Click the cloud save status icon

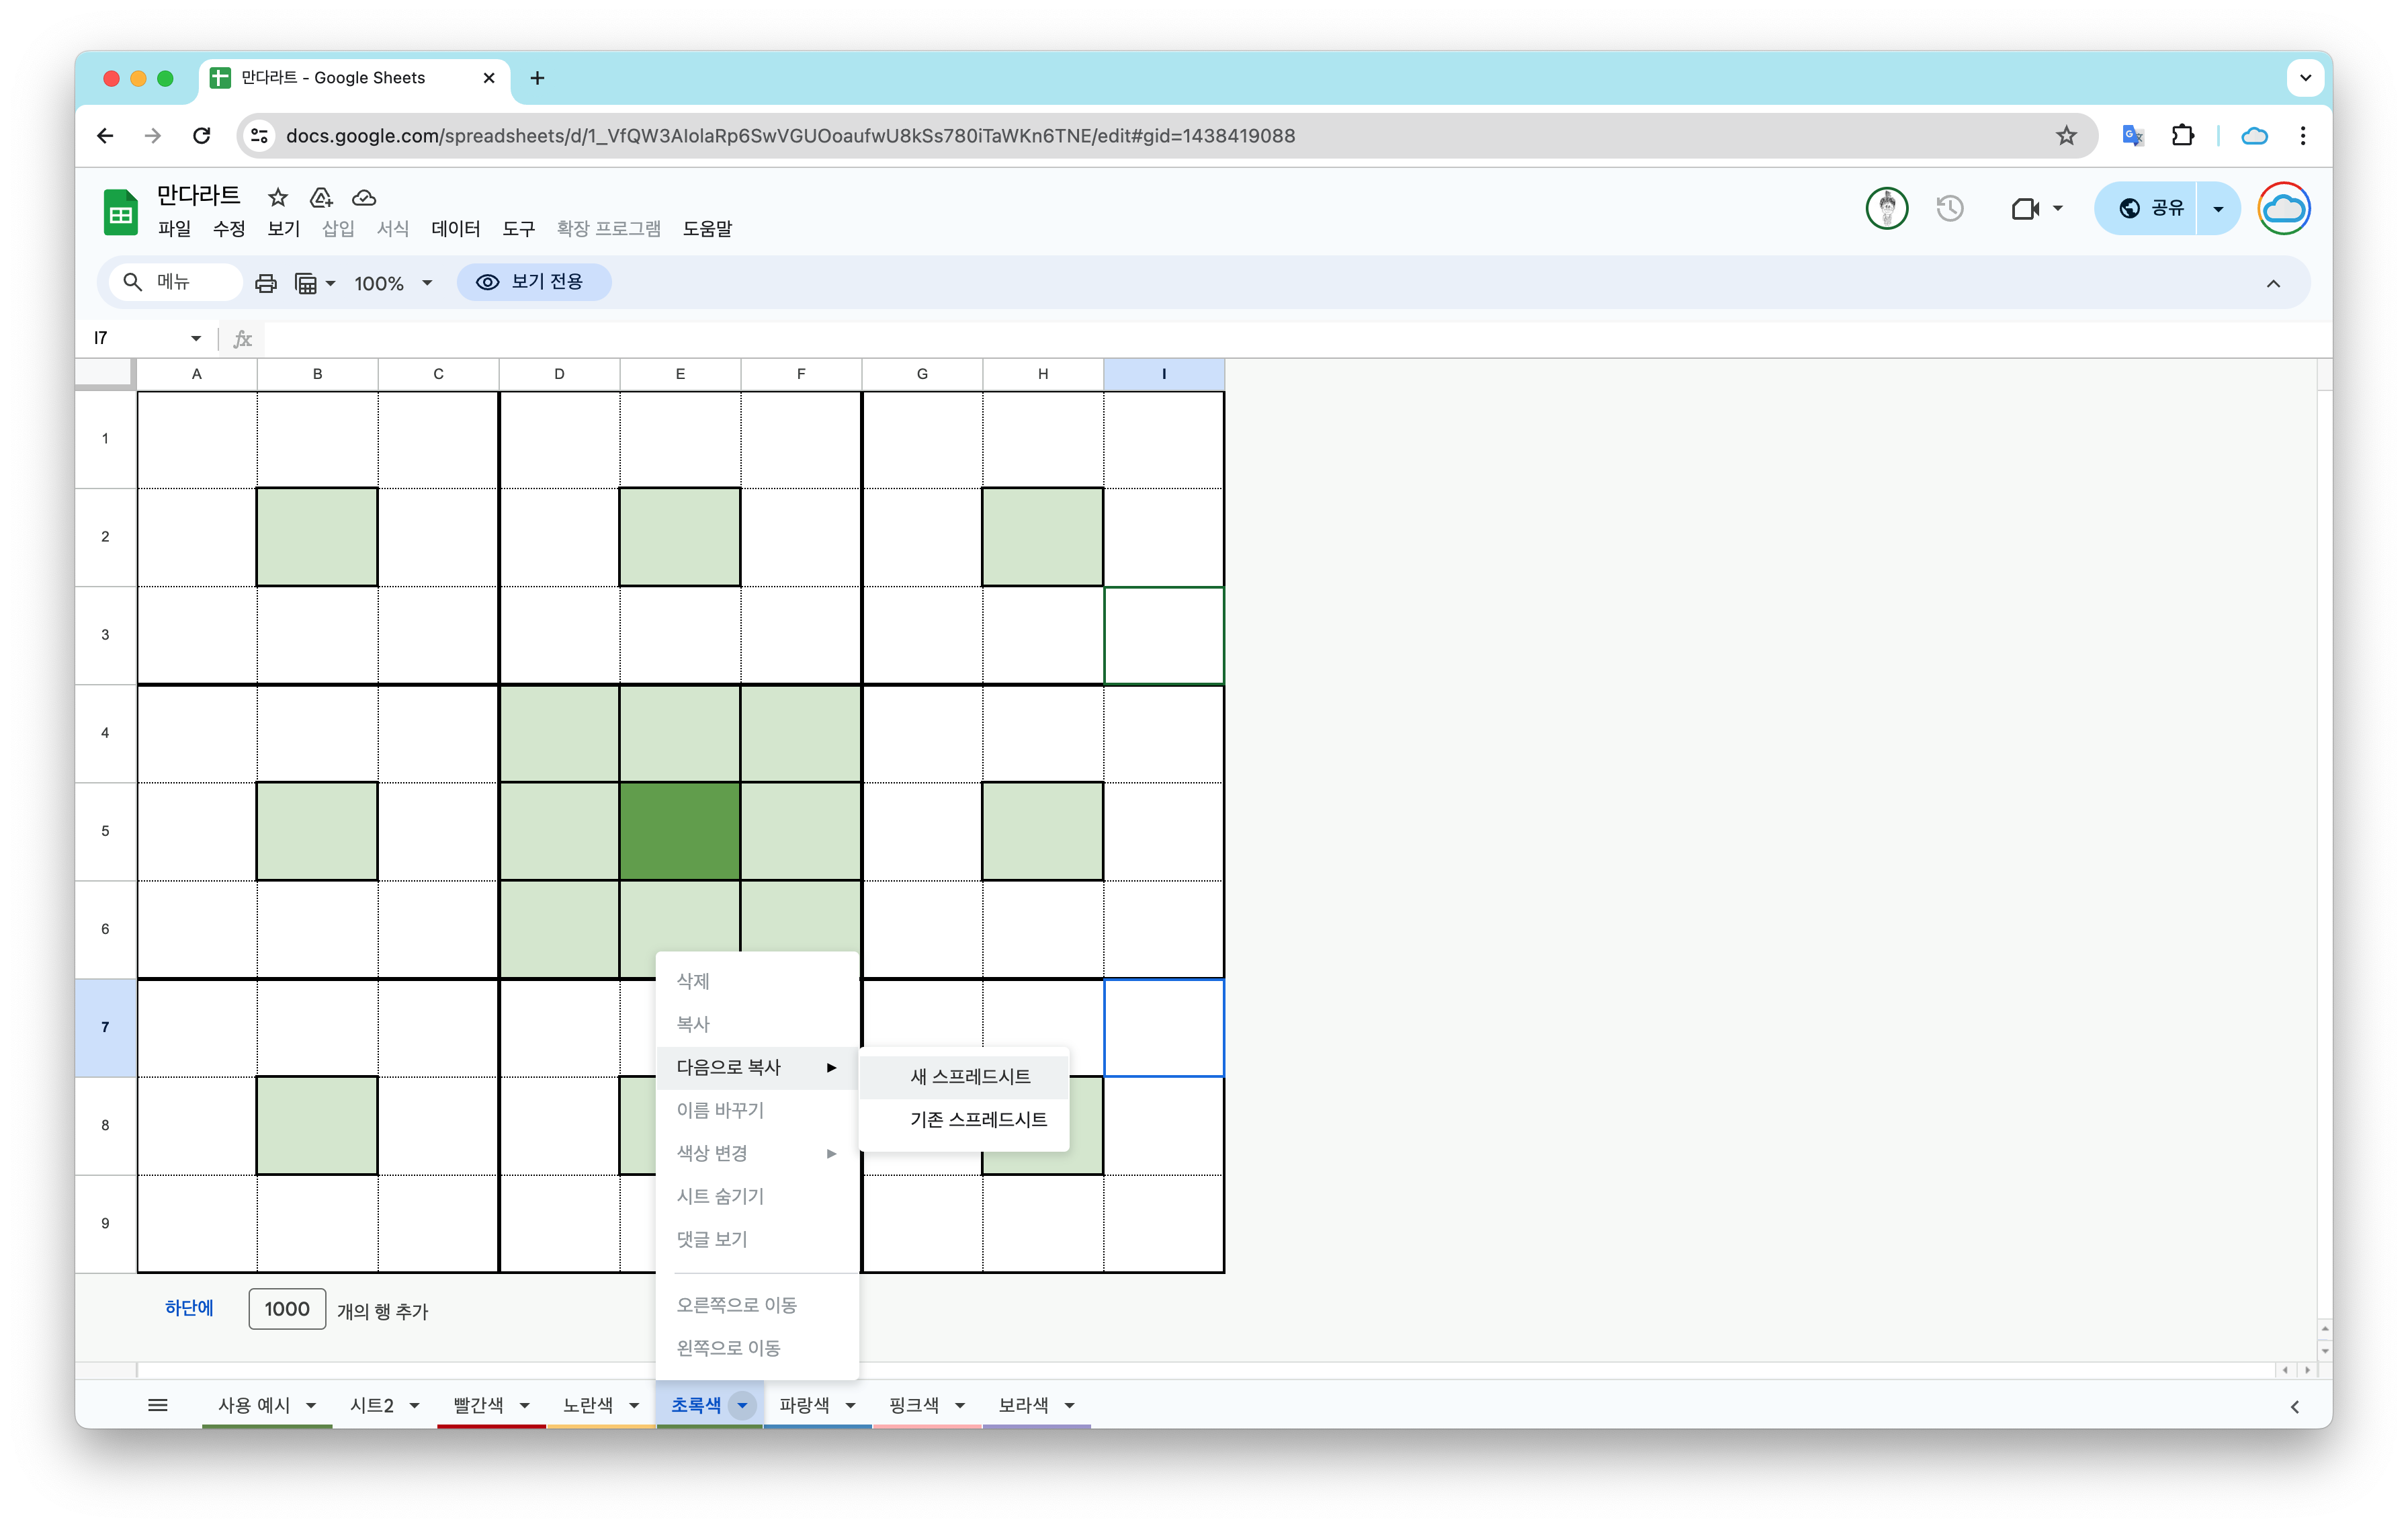[x=364, y=197]
